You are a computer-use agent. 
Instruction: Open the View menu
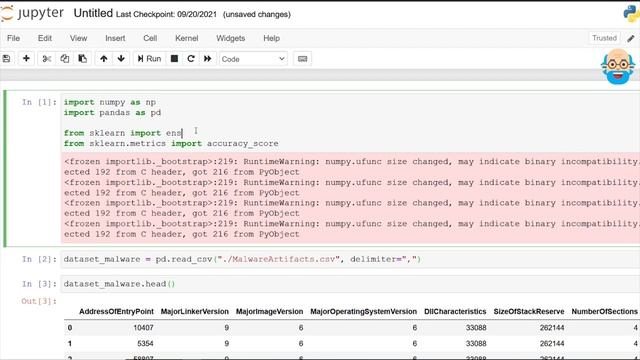click(78, 38)
